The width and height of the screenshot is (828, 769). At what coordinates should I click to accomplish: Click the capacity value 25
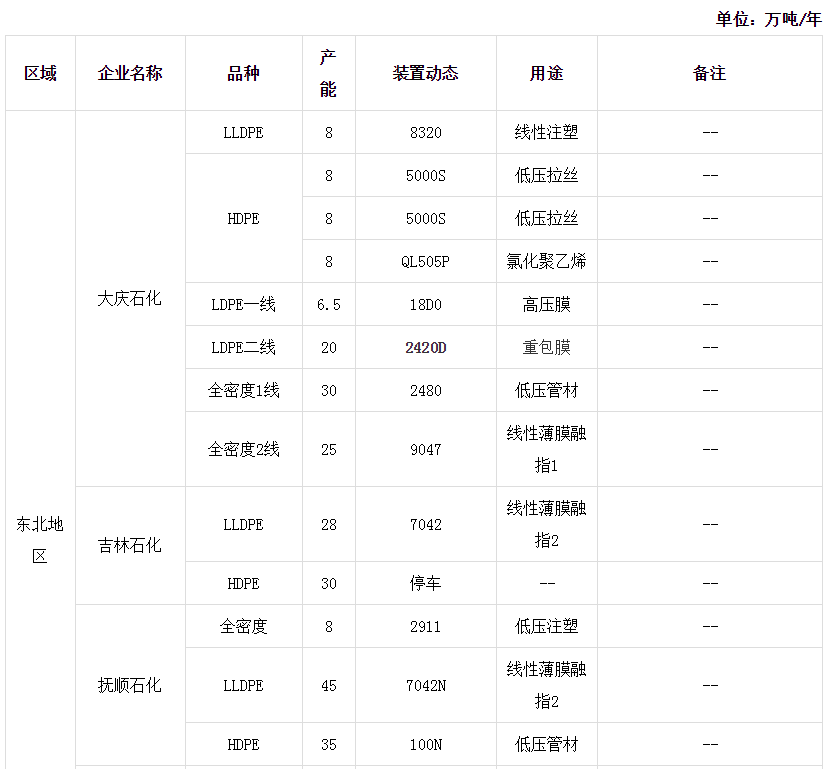point(328,449)
